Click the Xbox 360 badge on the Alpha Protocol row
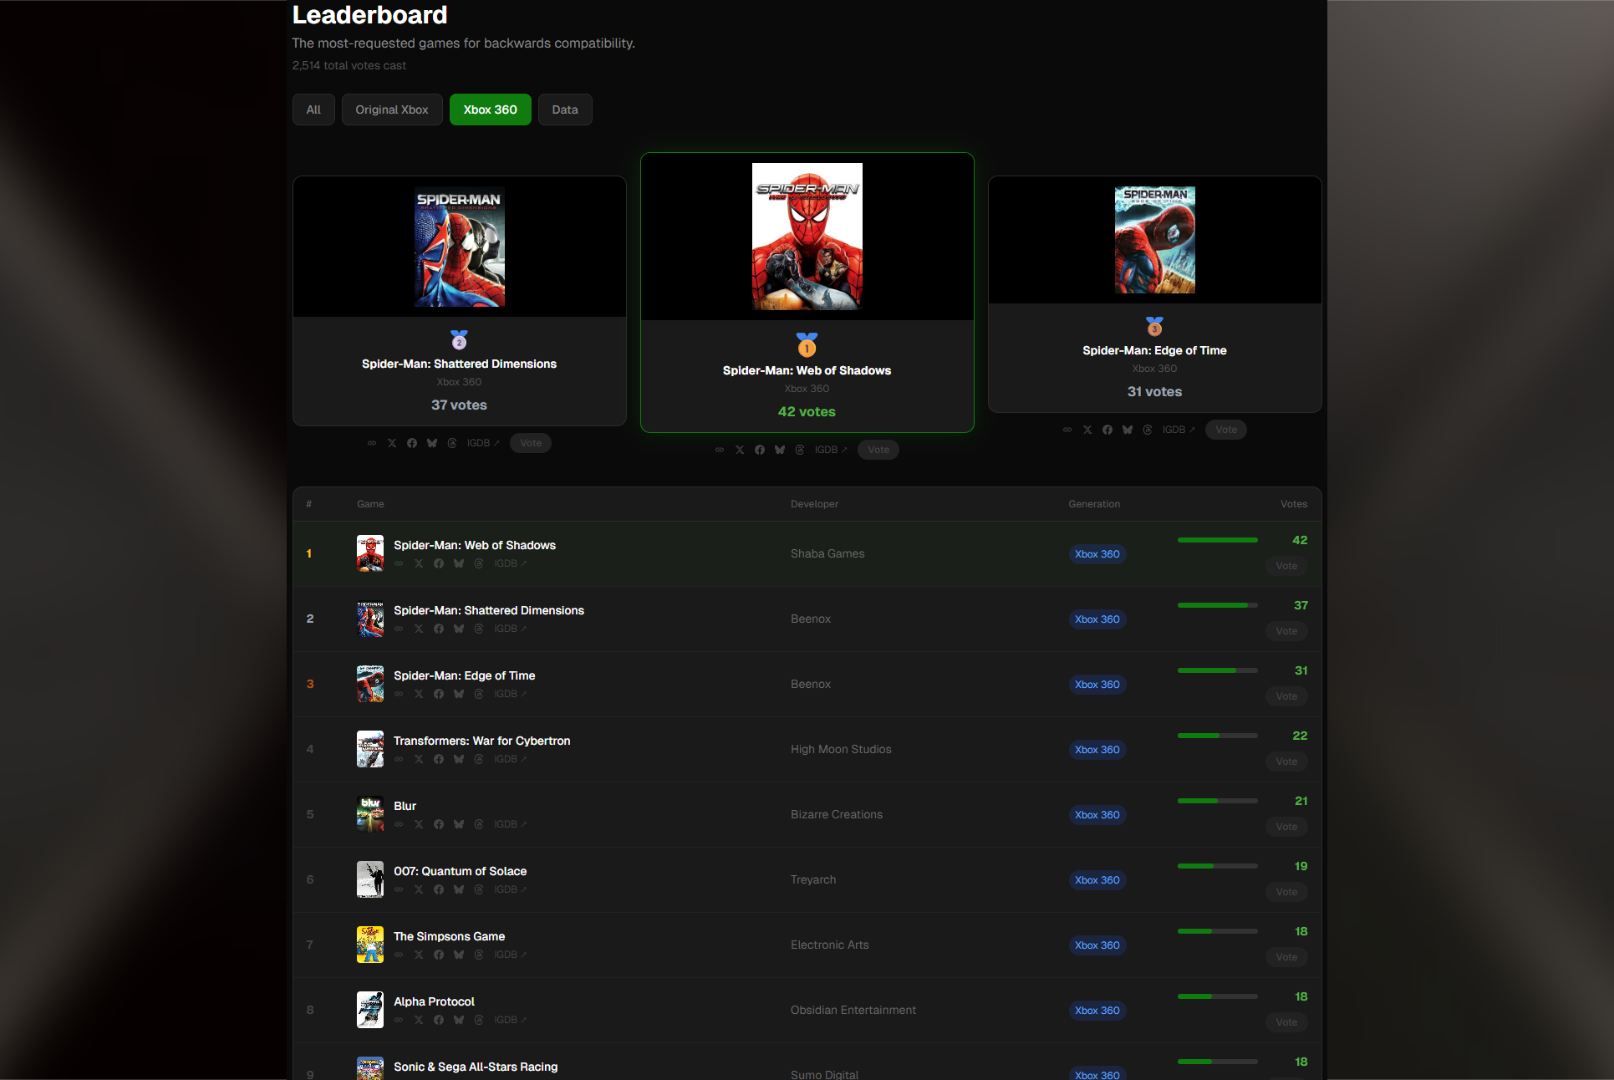 tap(1097, 1010)
